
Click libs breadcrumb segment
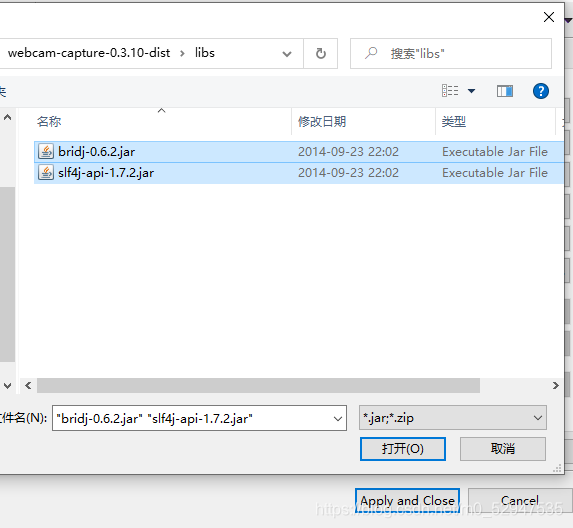pyautogui.click(x=205, y=53)
